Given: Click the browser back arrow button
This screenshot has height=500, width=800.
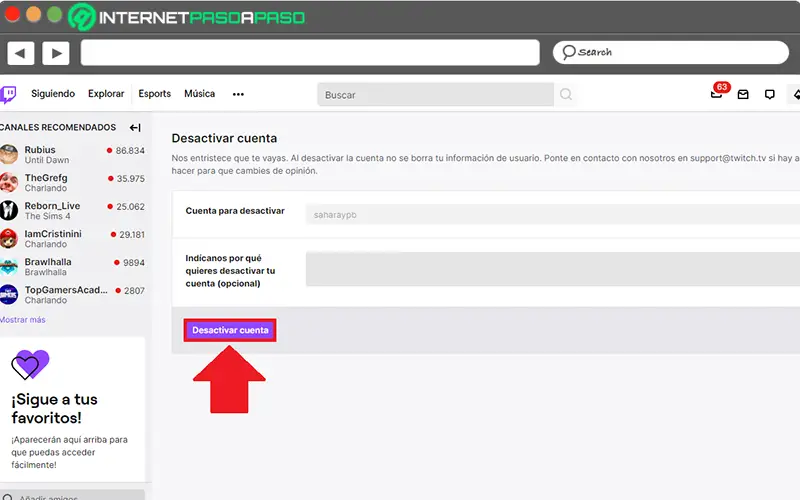Looking at the screenshot, I should coord(21,53).
